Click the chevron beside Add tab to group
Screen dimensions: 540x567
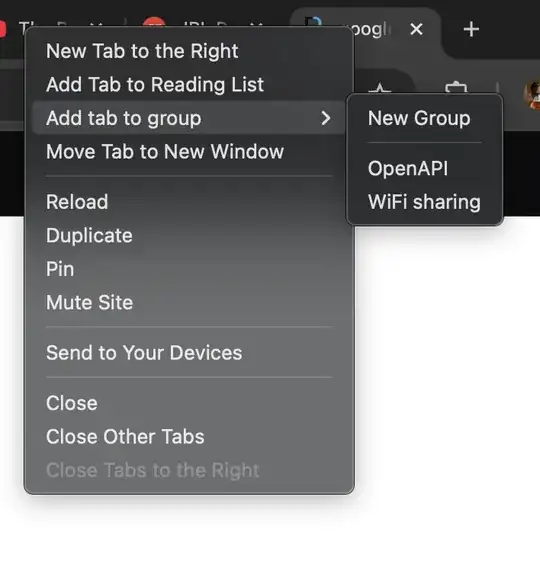click(326, 118)
